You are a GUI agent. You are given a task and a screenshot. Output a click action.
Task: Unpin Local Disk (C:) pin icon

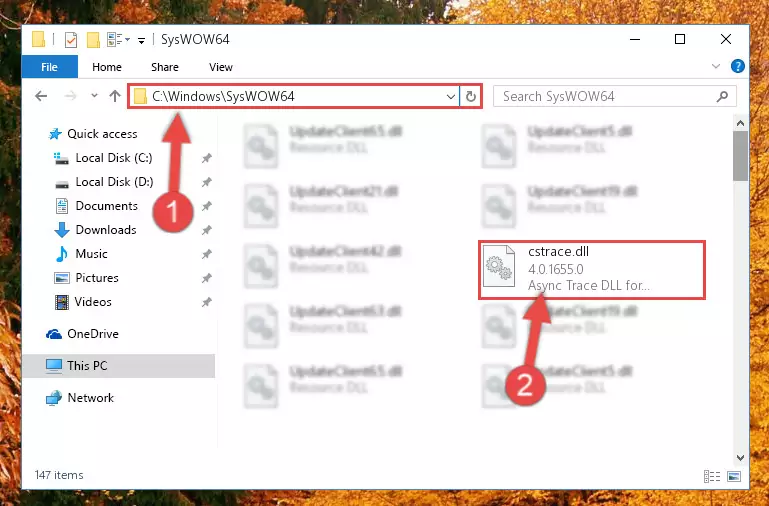(206, 158)
